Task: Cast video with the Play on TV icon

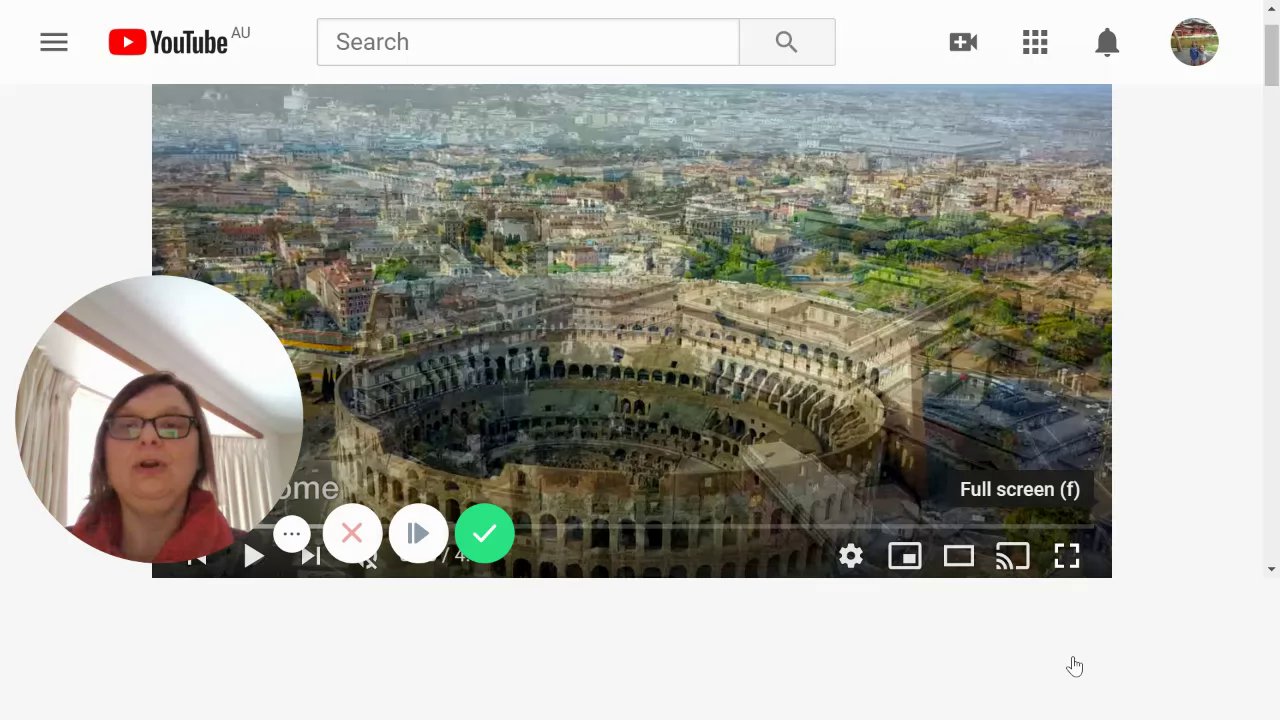Action: (x=1013, y=556)
